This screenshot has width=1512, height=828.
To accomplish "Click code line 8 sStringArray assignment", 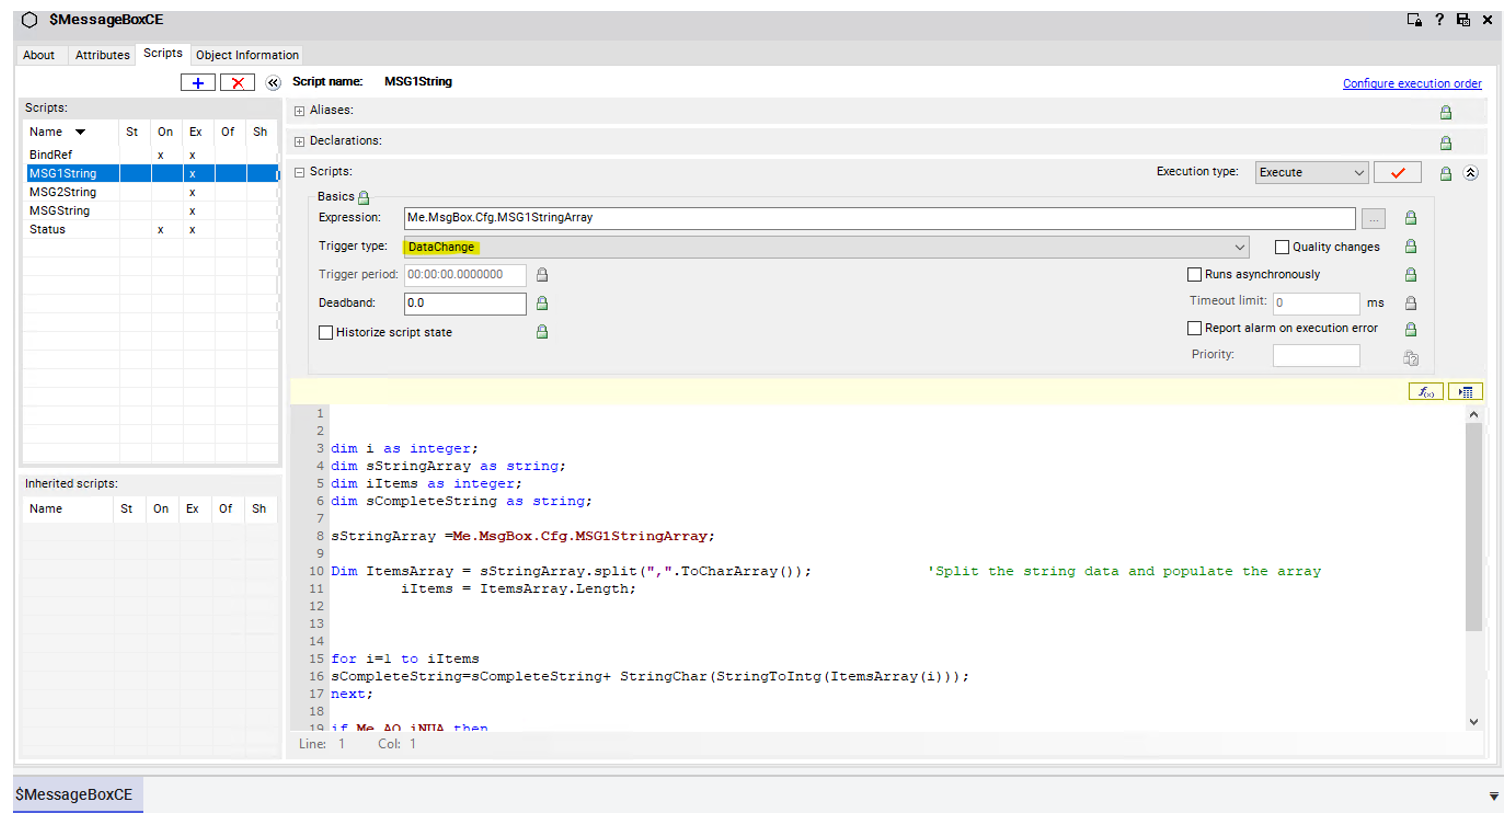I will [523, 537].
